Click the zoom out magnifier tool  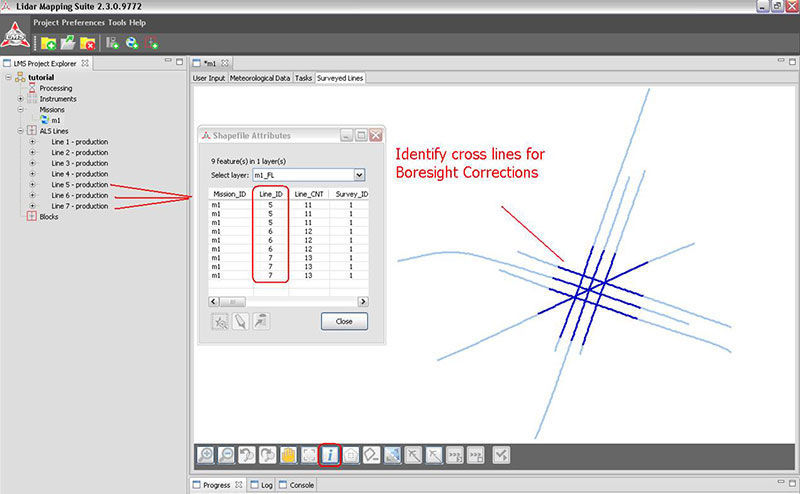point(227,455)
